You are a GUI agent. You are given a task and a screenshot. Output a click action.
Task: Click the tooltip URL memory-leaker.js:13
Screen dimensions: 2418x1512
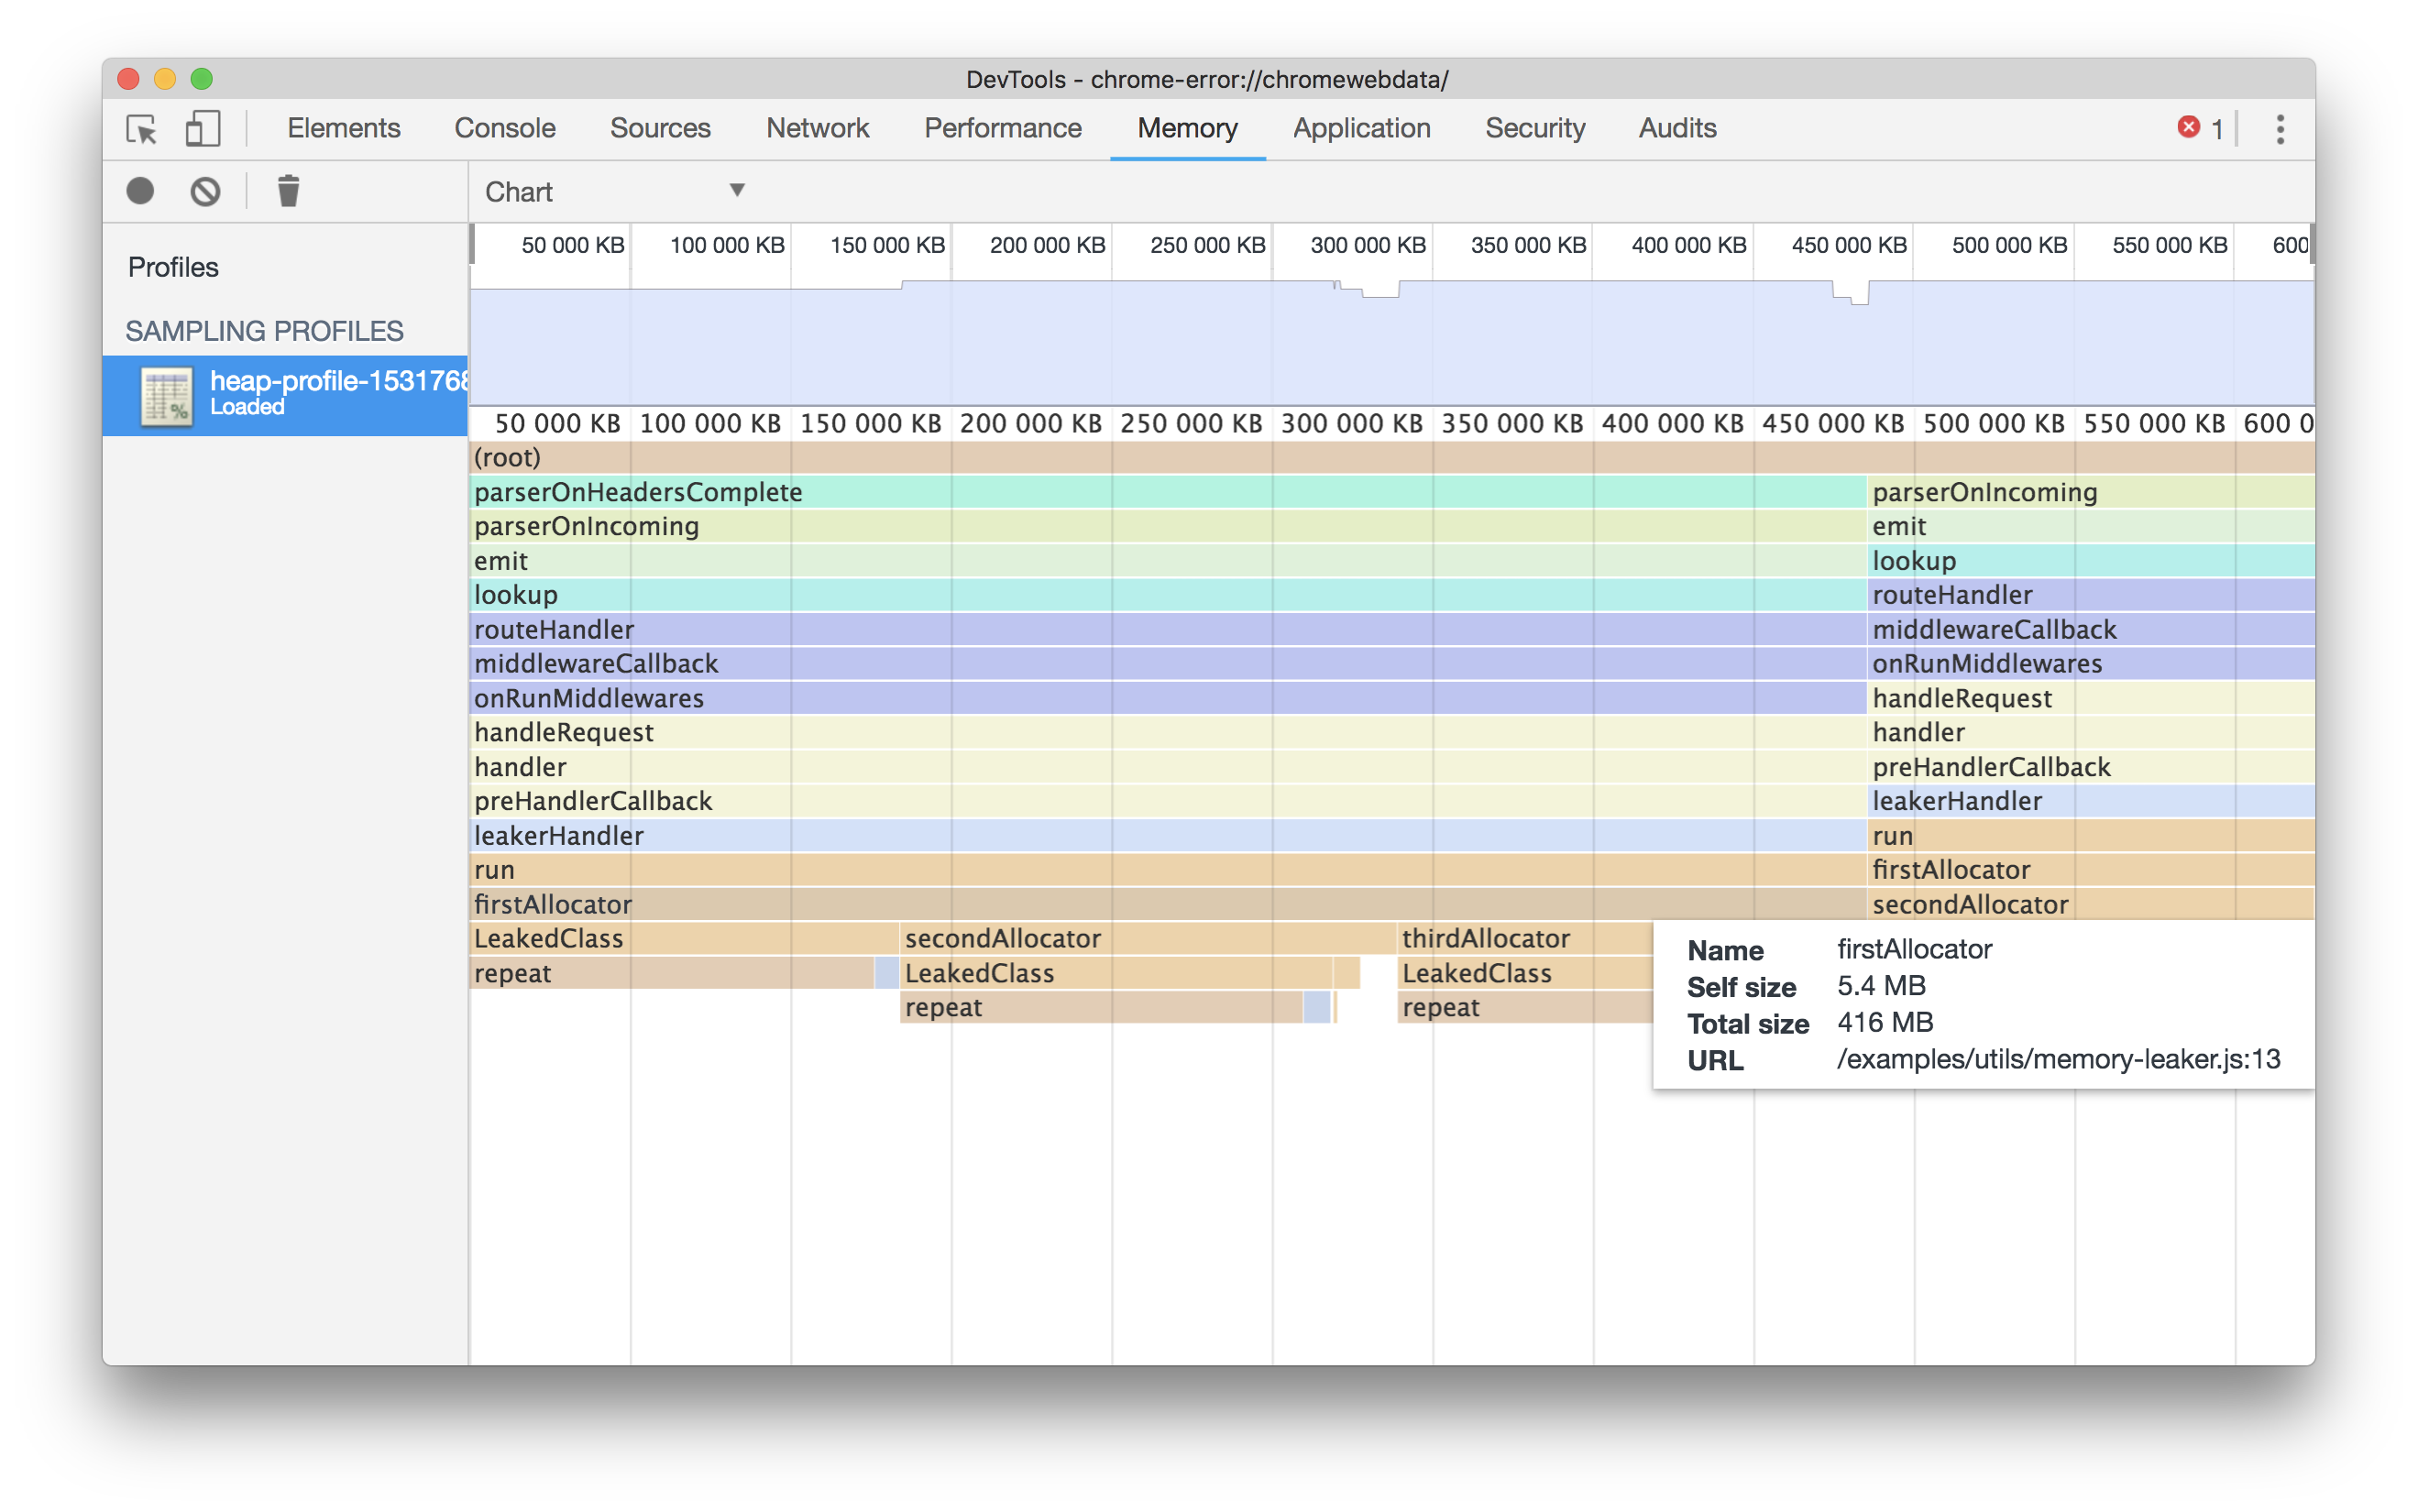2058,1059
